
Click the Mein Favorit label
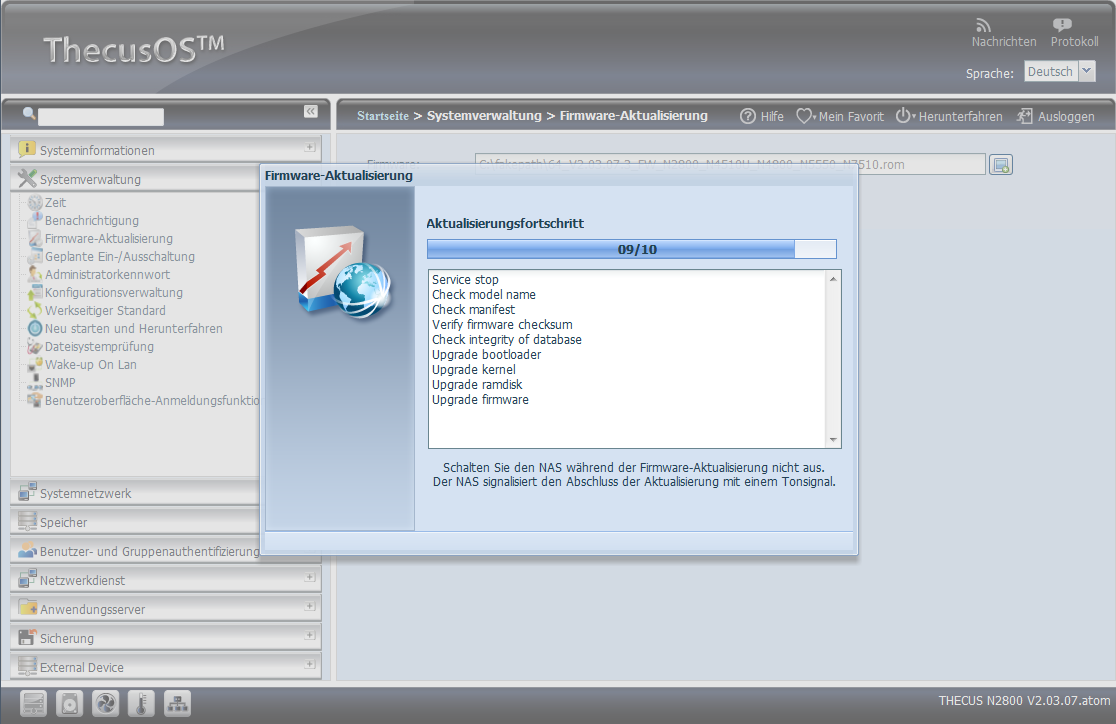[x=851, y=117]
